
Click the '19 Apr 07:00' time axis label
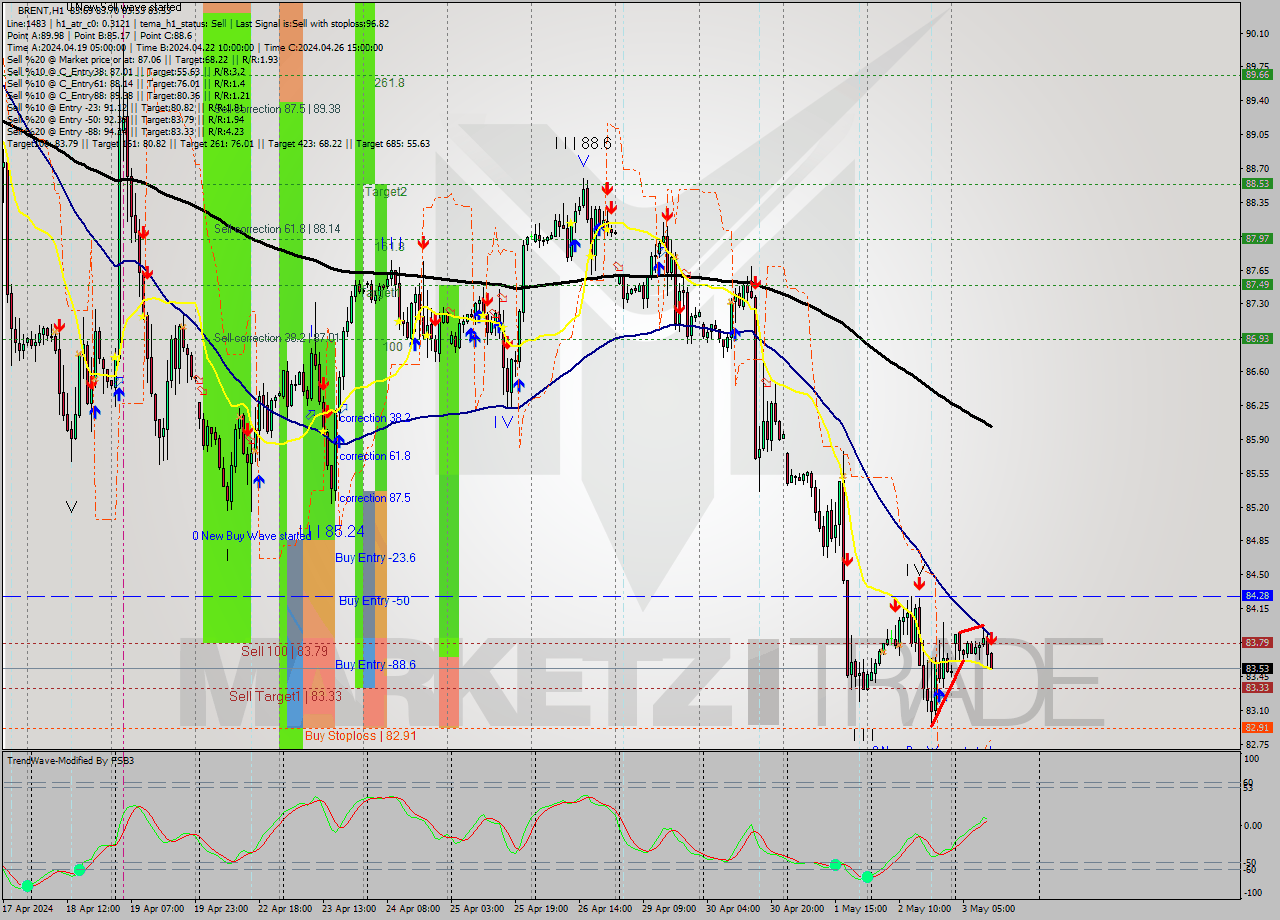(x=158, y=909)
